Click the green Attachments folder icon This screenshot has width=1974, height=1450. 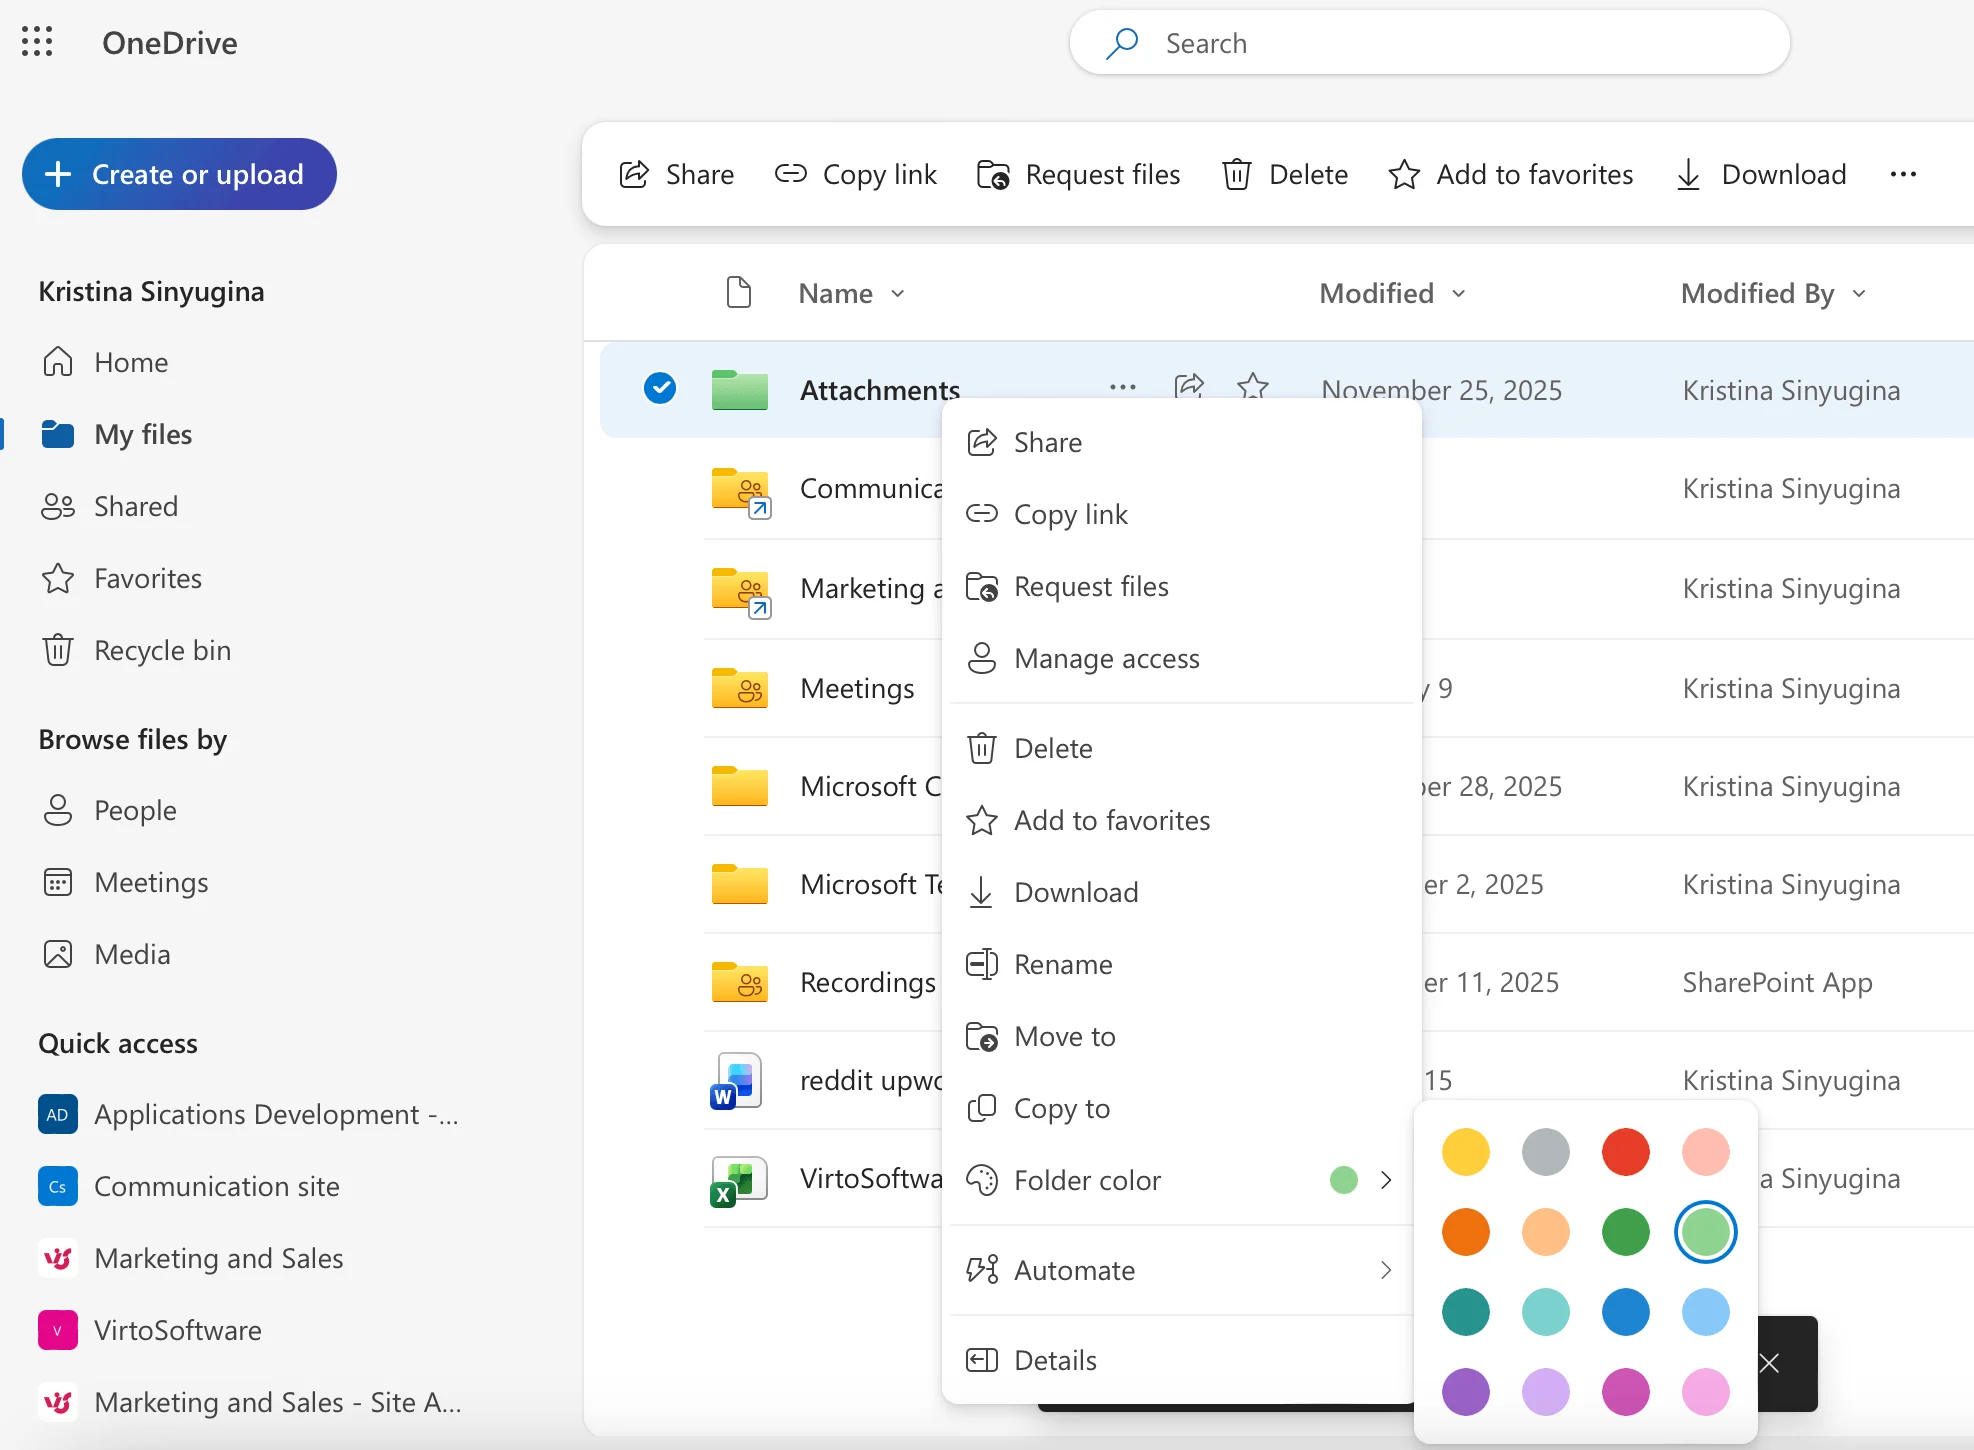pyautogui.click(x=740, y=389)
